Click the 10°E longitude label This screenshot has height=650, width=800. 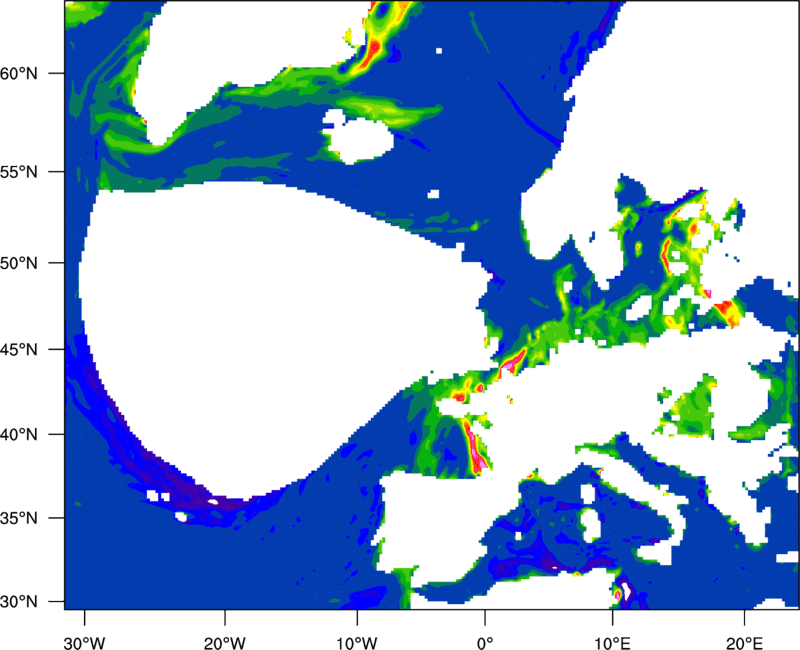[x=612, y=643]
